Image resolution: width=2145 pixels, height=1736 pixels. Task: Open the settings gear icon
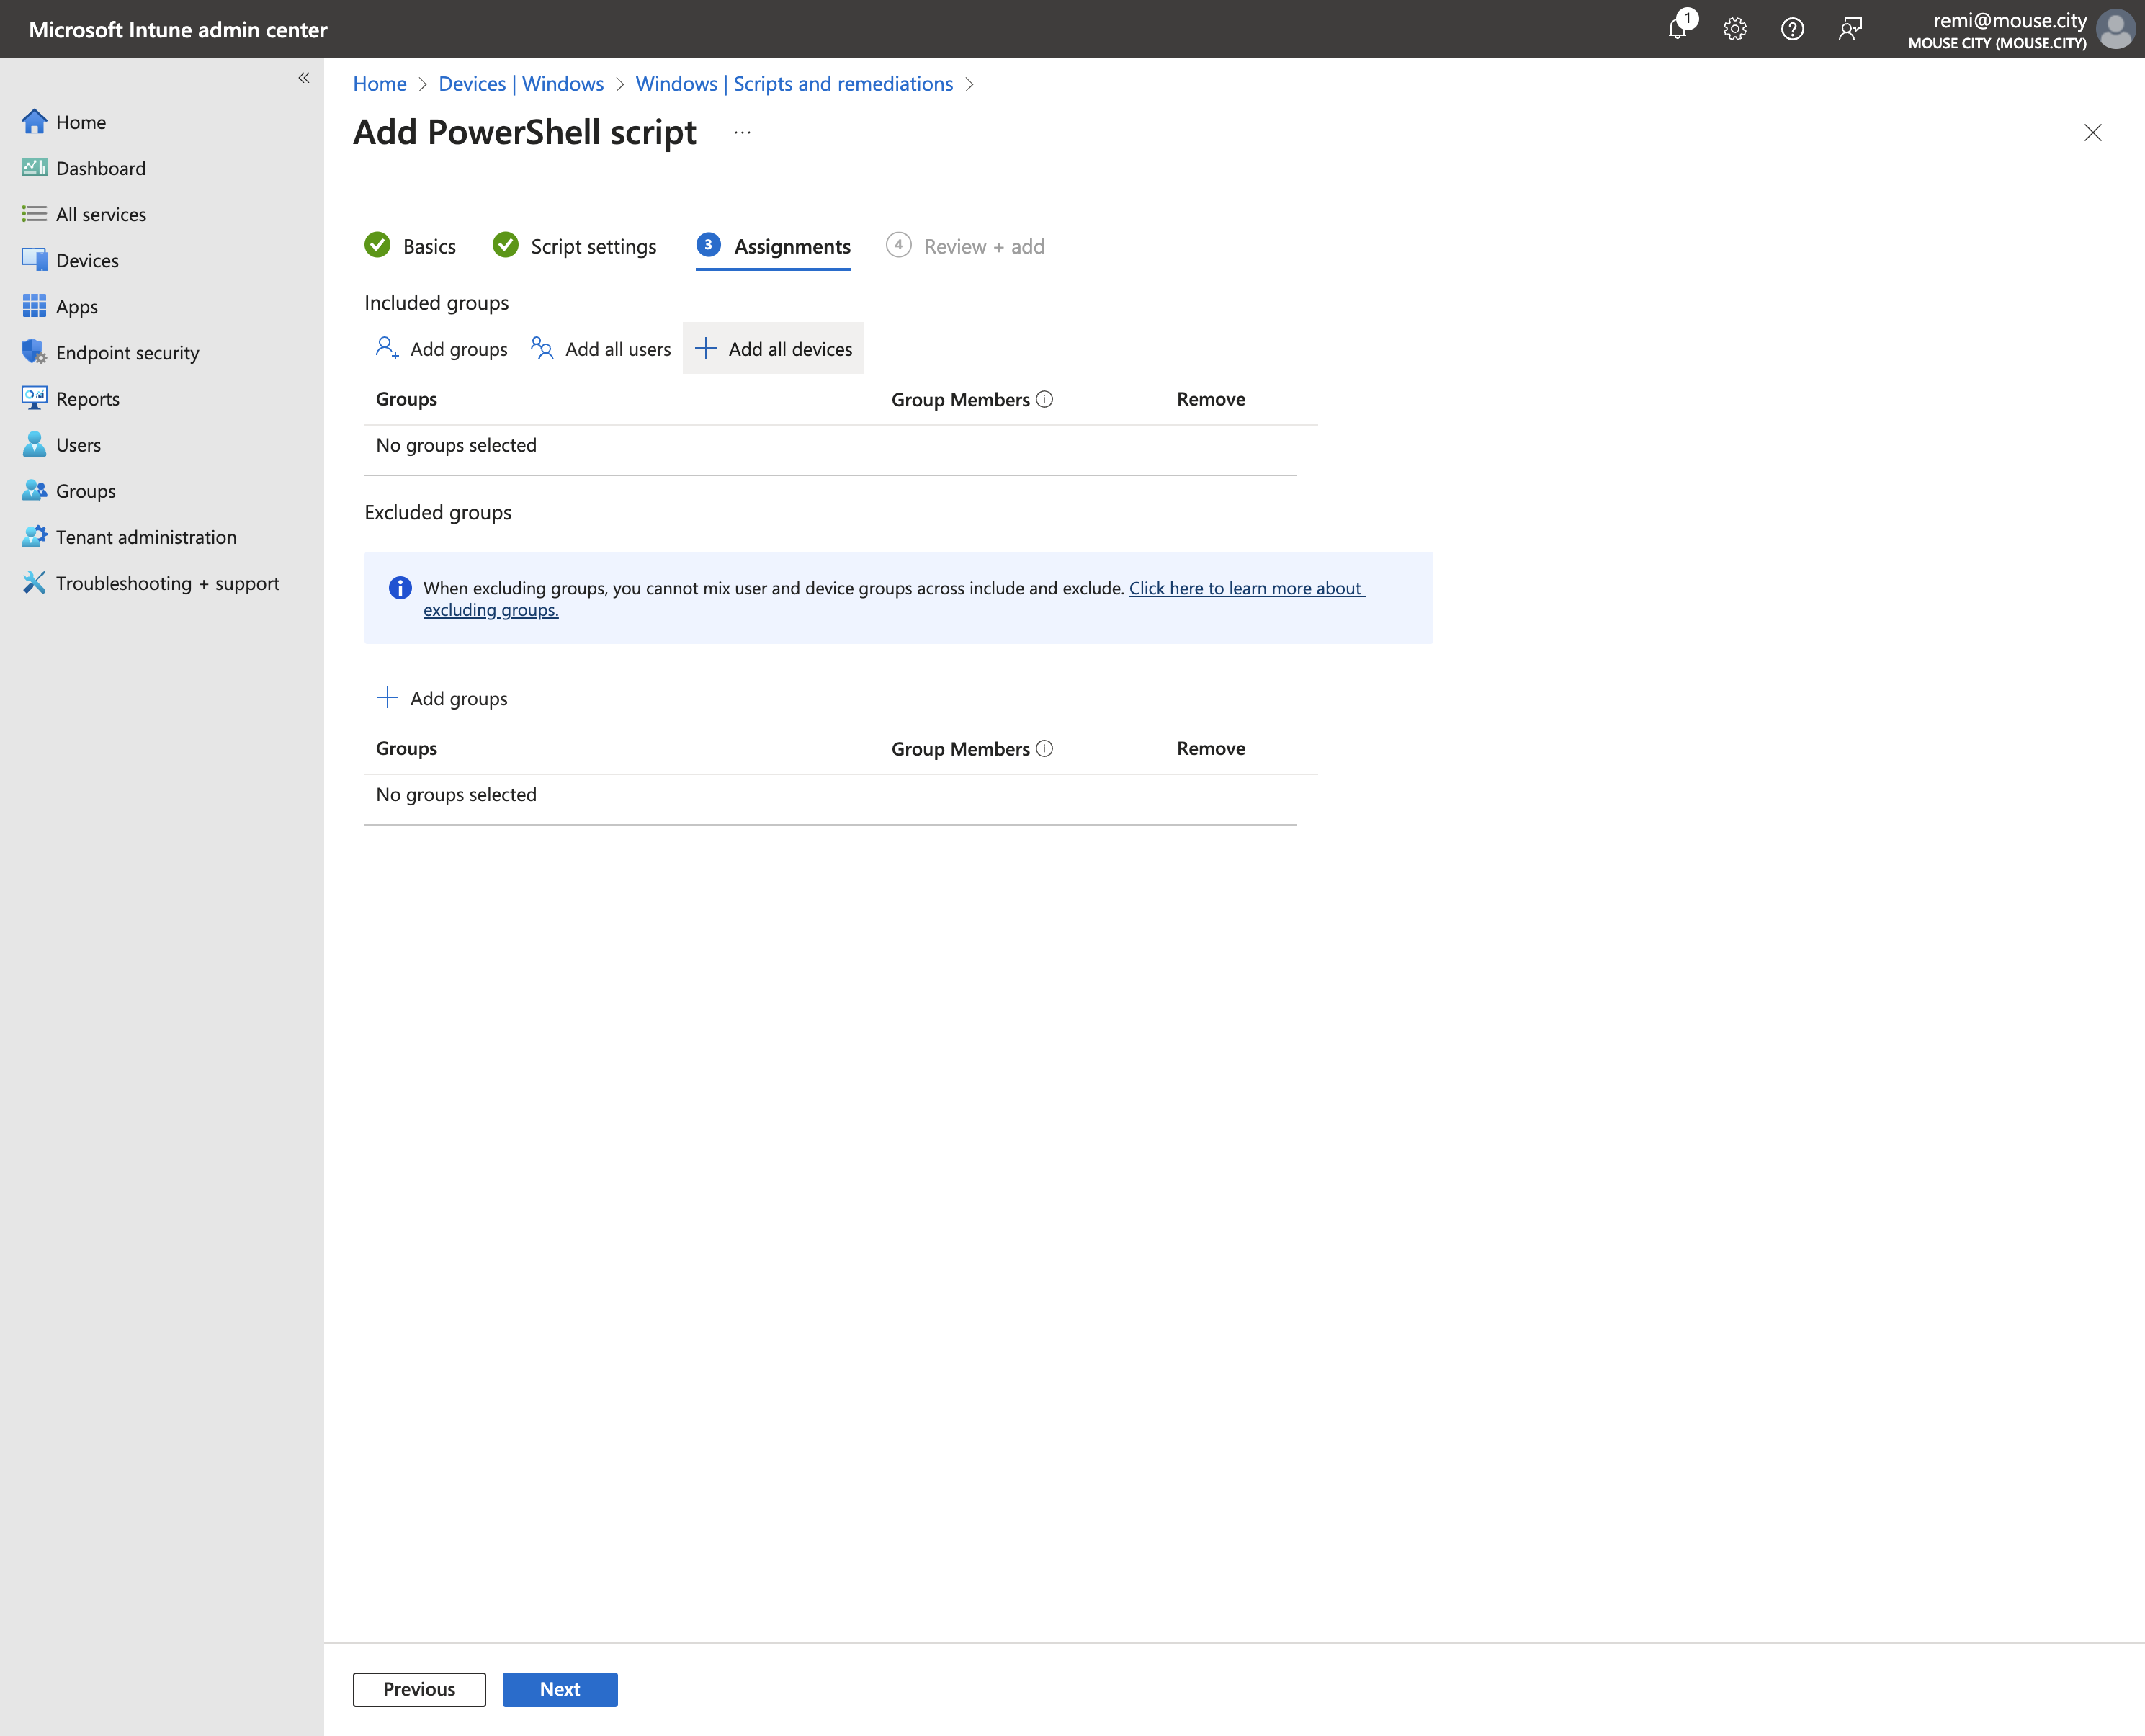point(1735,29)
